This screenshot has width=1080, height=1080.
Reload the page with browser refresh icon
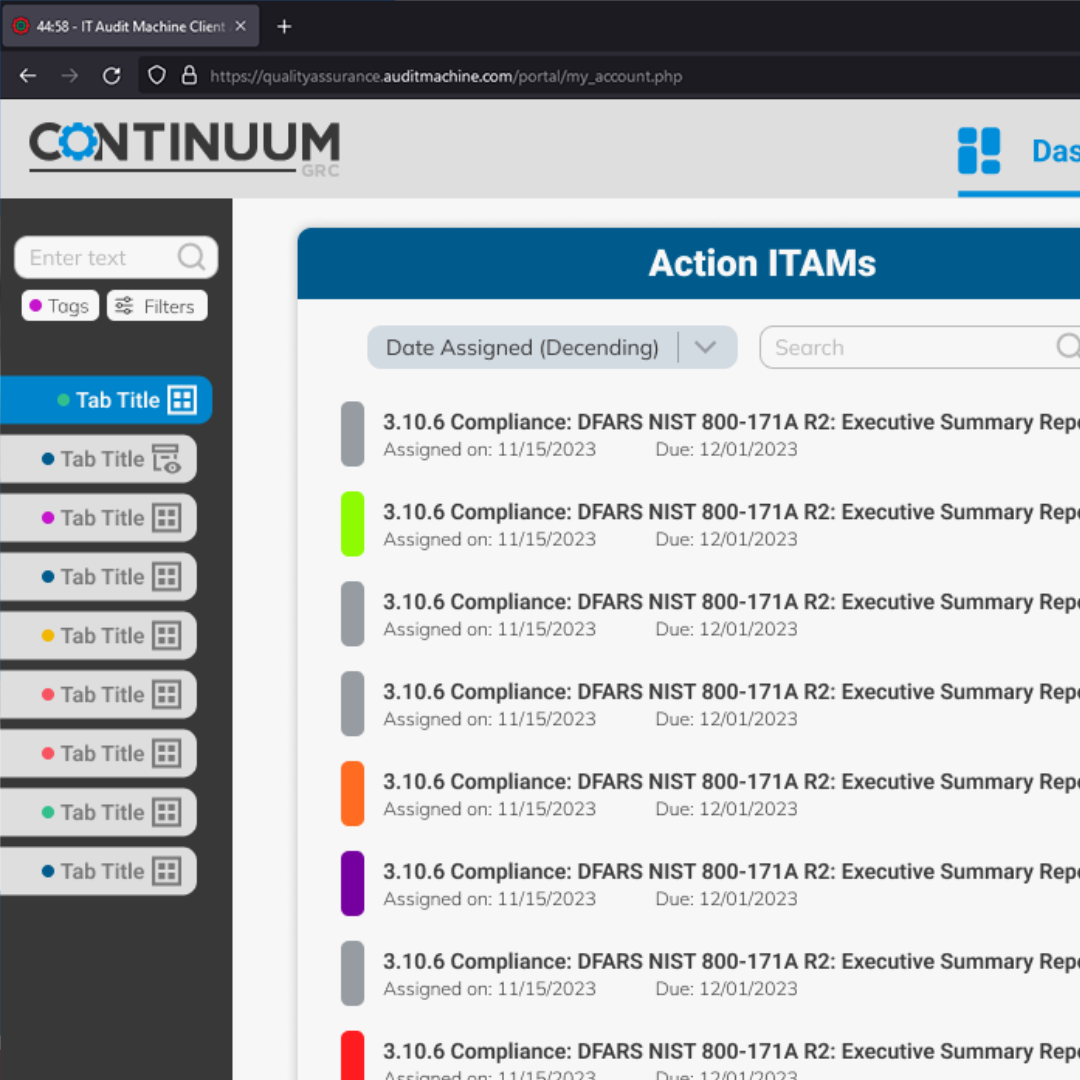(x=112, y=76)
